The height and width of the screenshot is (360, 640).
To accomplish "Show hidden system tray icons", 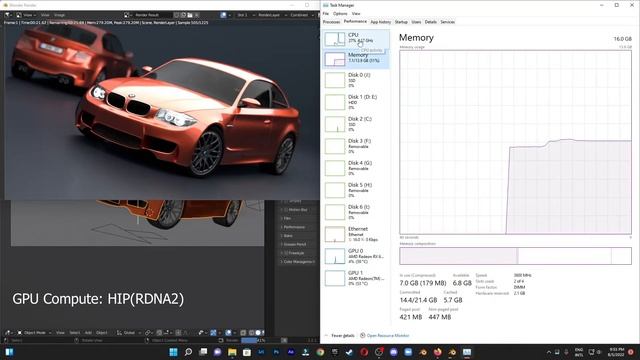I will (549, 352).
